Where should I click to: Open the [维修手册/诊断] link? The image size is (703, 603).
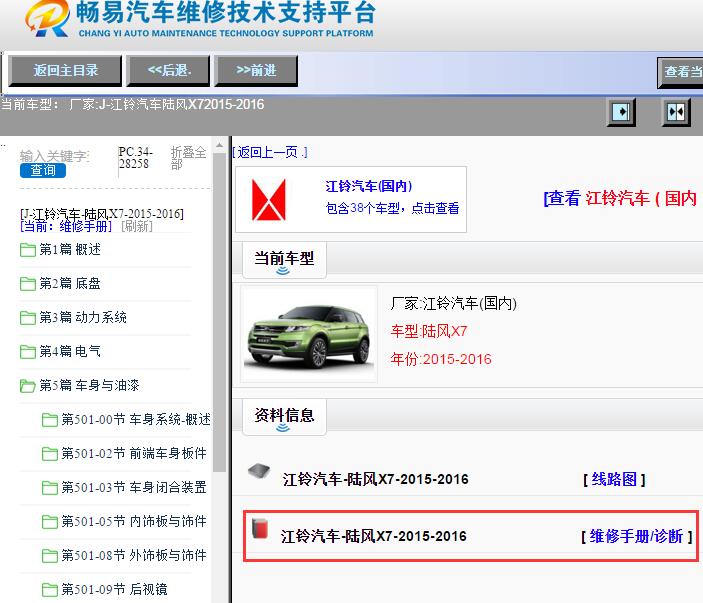click(637, 536)
